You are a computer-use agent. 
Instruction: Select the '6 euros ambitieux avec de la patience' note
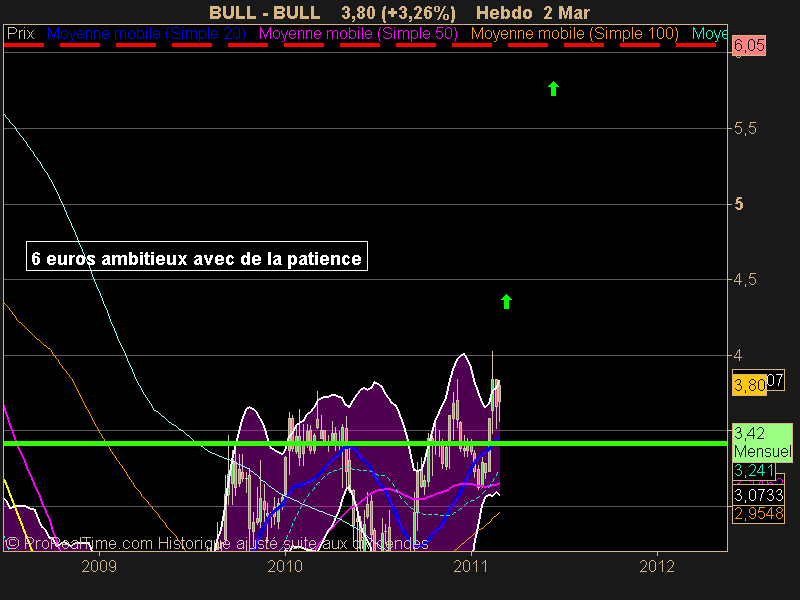(x=197, y=256)
